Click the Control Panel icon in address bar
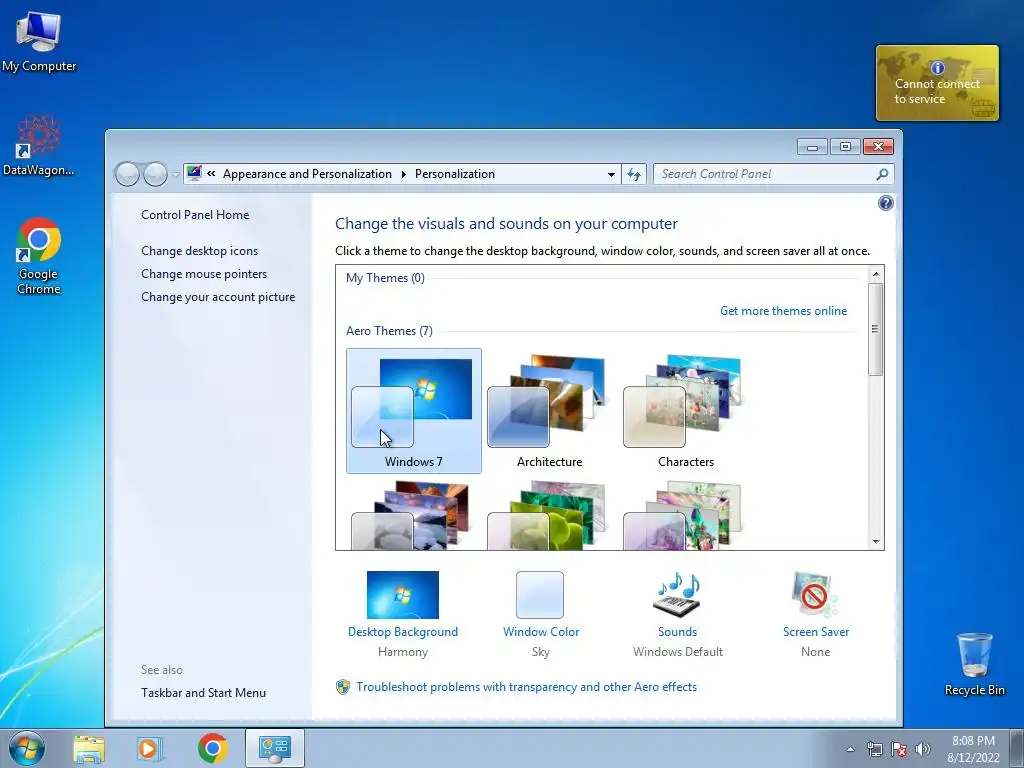Viewport: 1024px width, 768px height. click(x=194, y=173)
